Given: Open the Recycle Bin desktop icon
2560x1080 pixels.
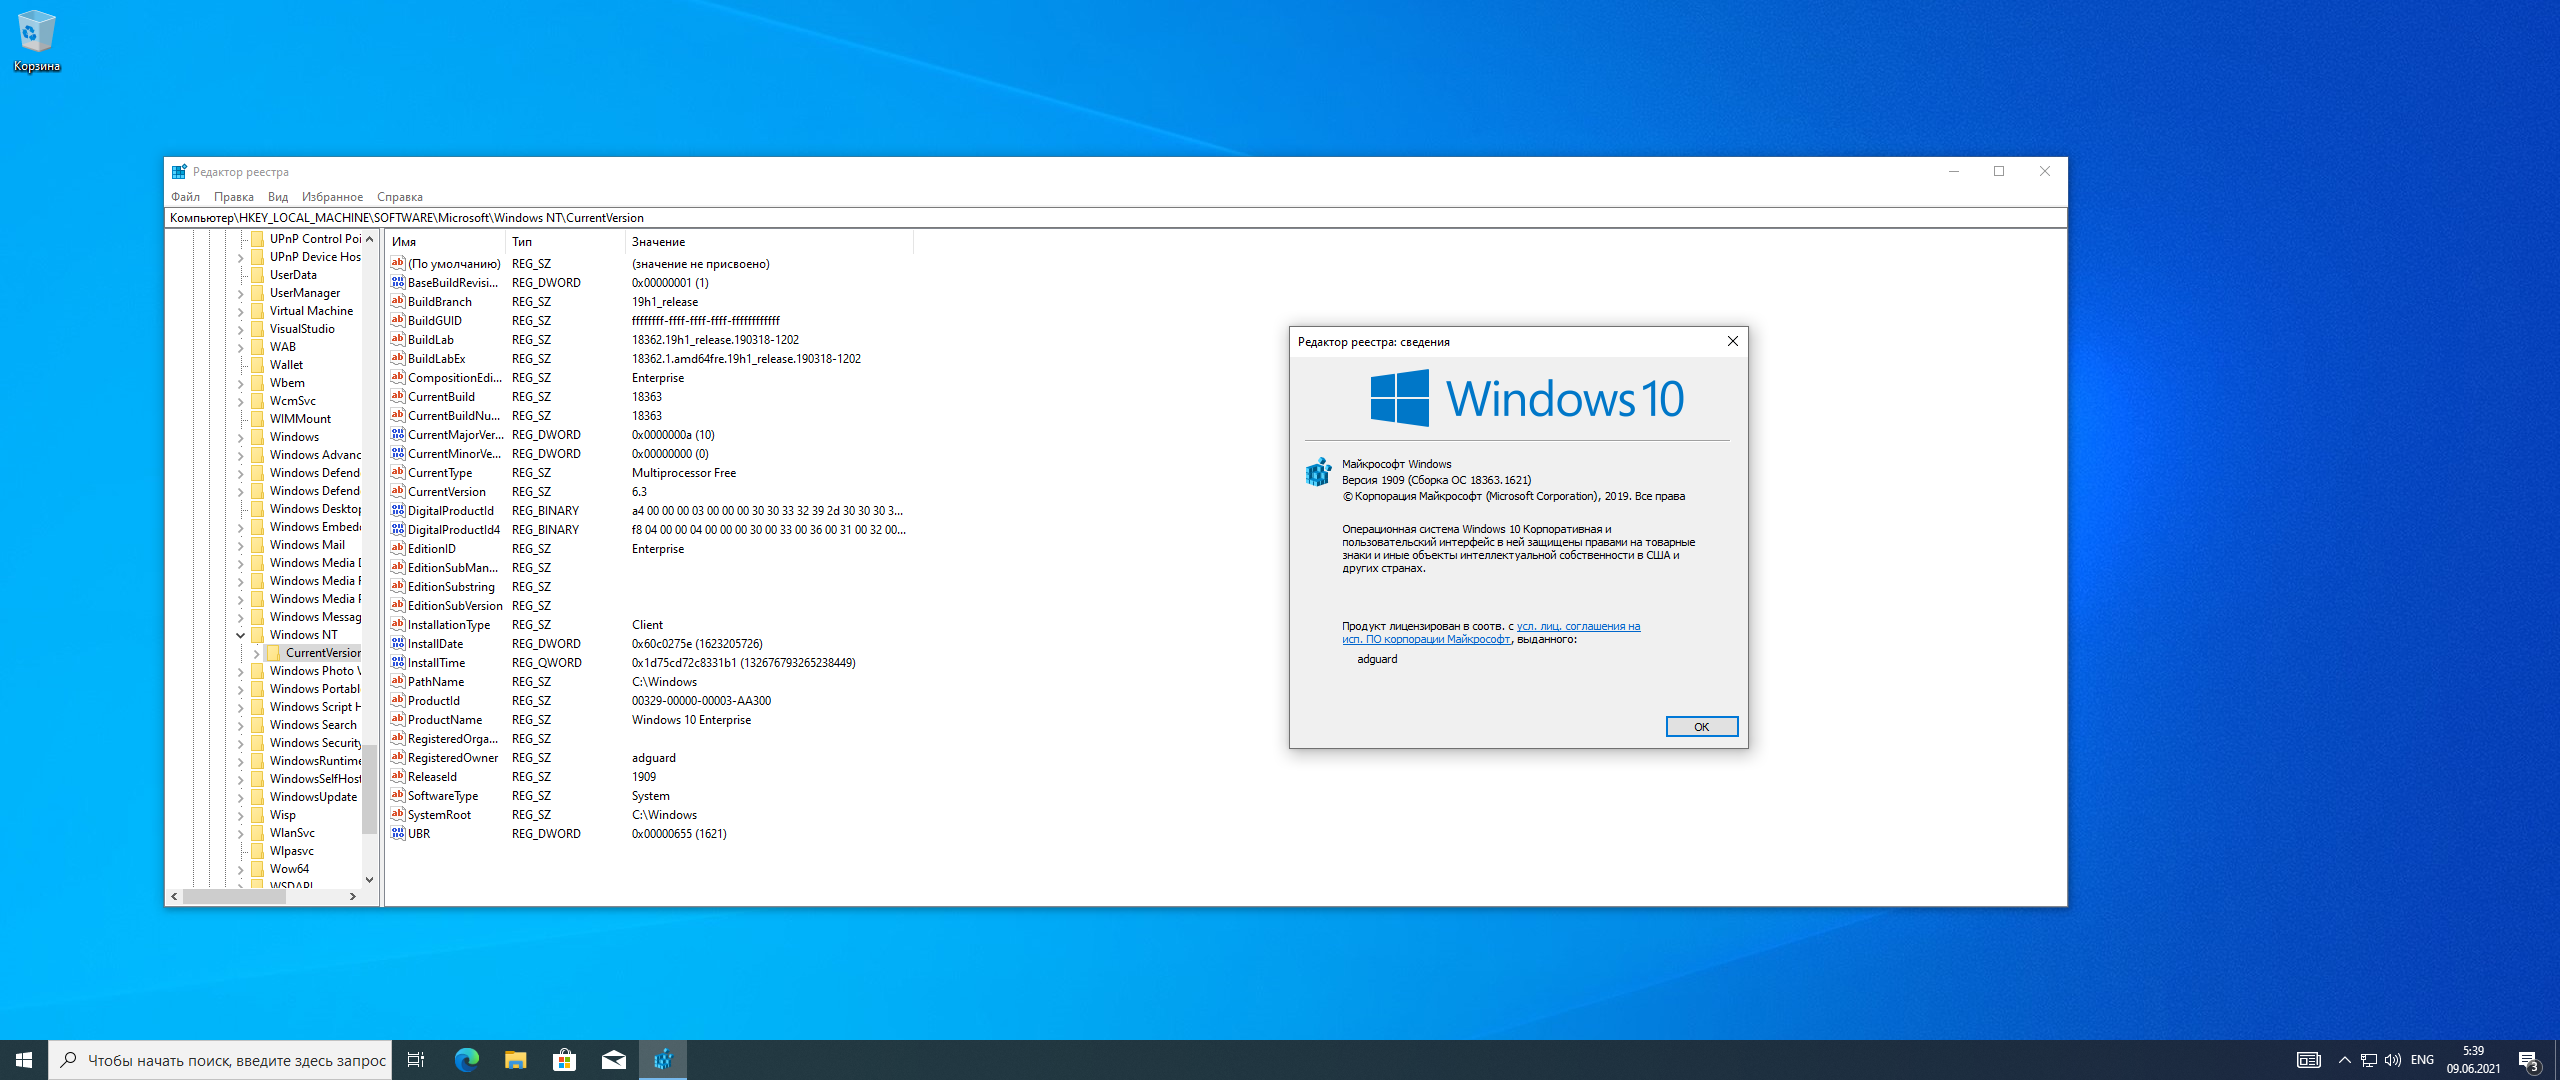Looking at the screenshot, I should click(36, 41).
